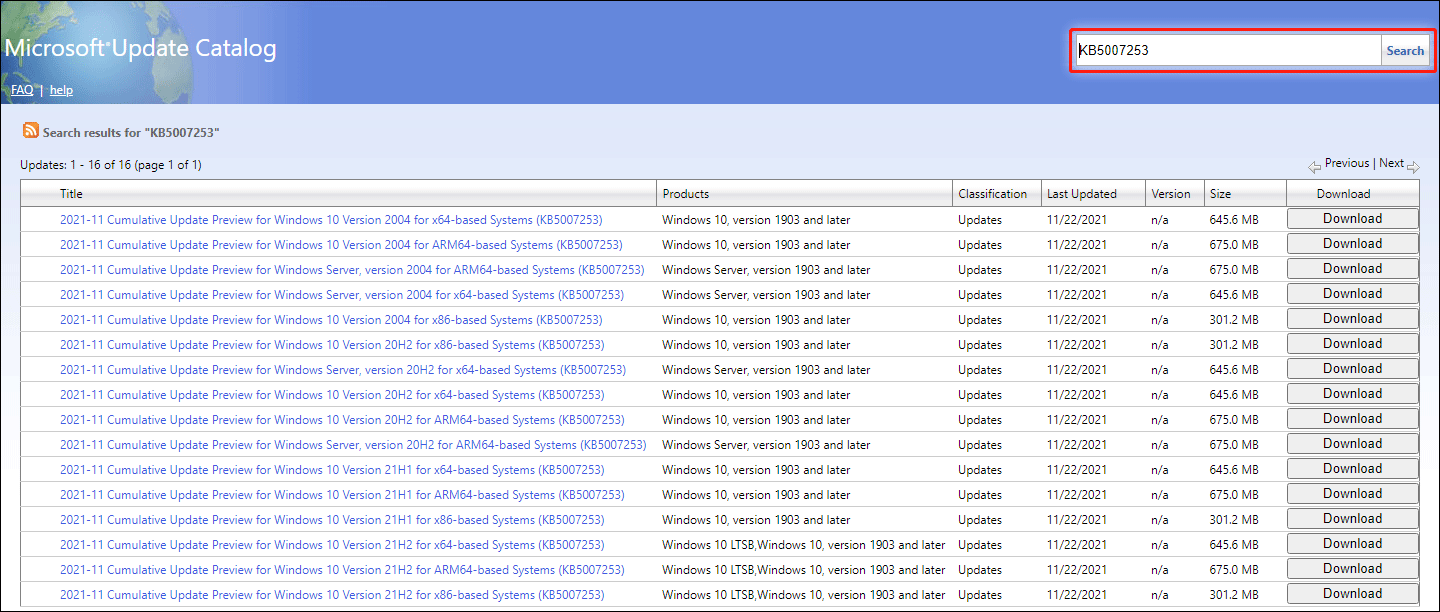Image resolution: width=1440 pixels, height=612 pixels.
Task: Open Windows 10 Version 21H1 ARM64-based update link
Action: pos(342,495)
